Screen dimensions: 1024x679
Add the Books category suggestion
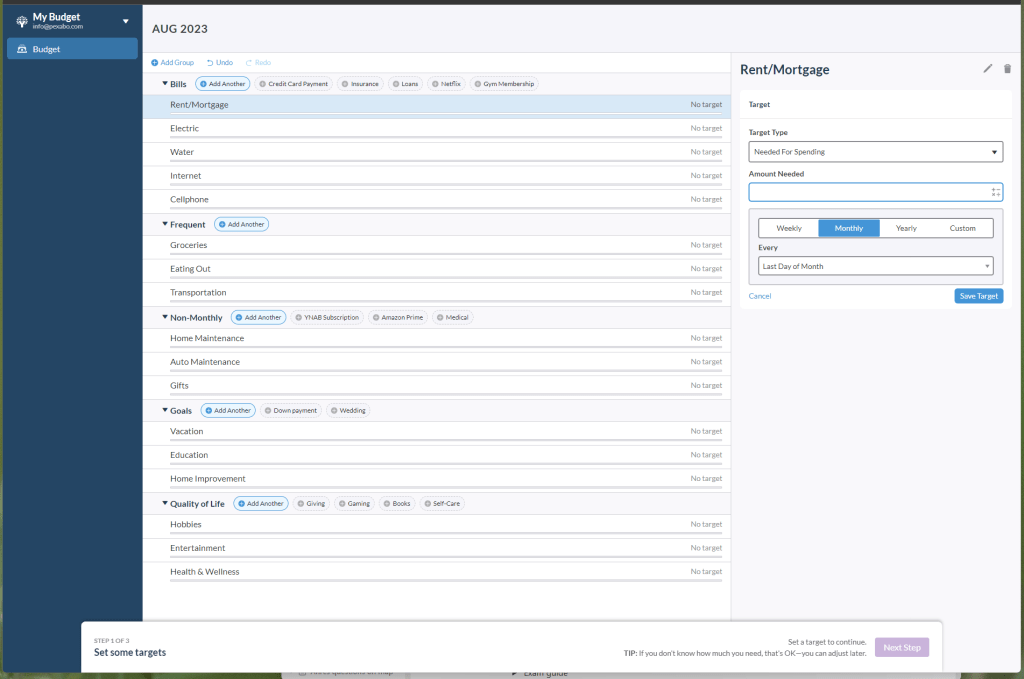click(x=397, y=503)
